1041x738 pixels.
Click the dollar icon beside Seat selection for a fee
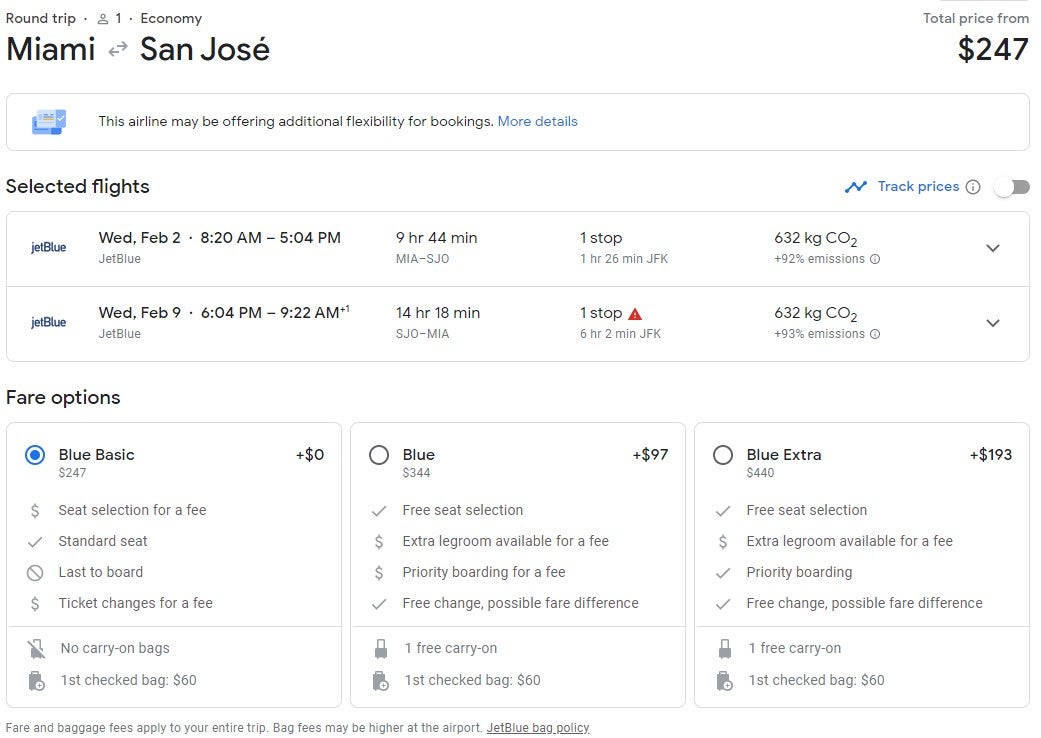(x=35, y=510)
